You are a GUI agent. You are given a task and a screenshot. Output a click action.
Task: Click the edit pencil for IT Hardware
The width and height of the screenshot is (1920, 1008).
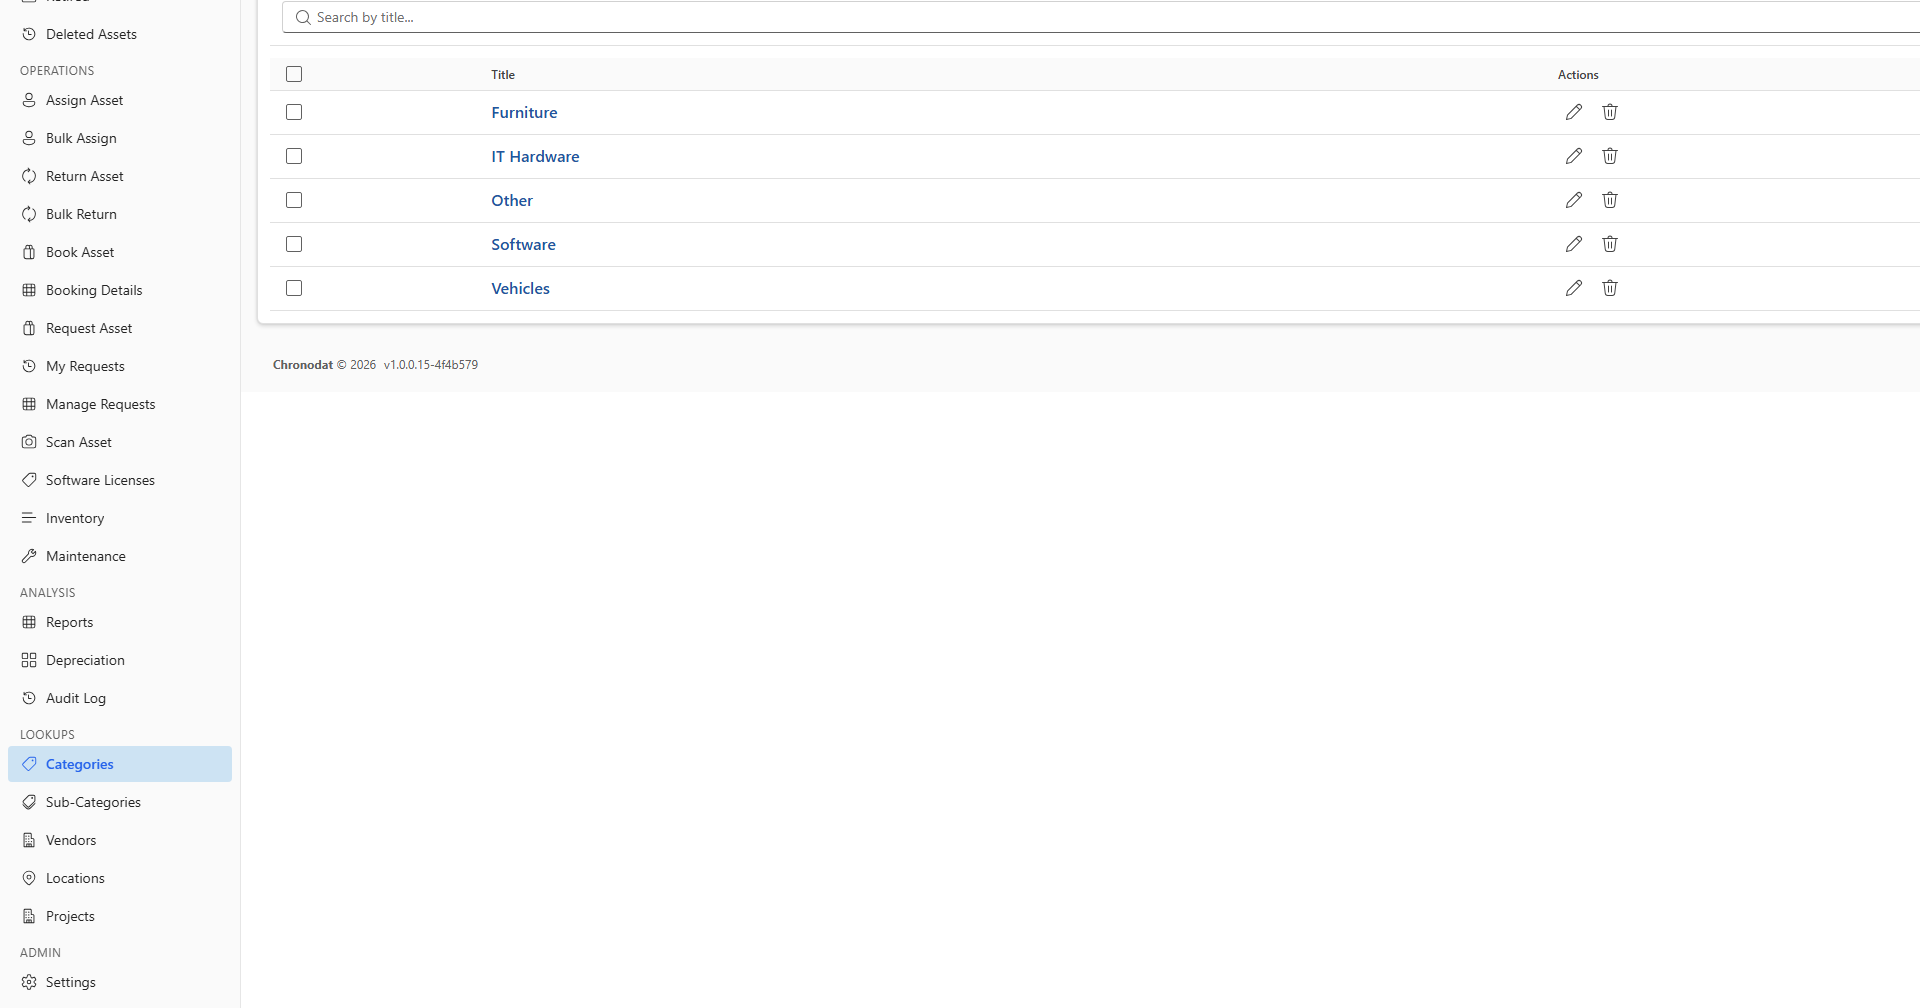1574,156
